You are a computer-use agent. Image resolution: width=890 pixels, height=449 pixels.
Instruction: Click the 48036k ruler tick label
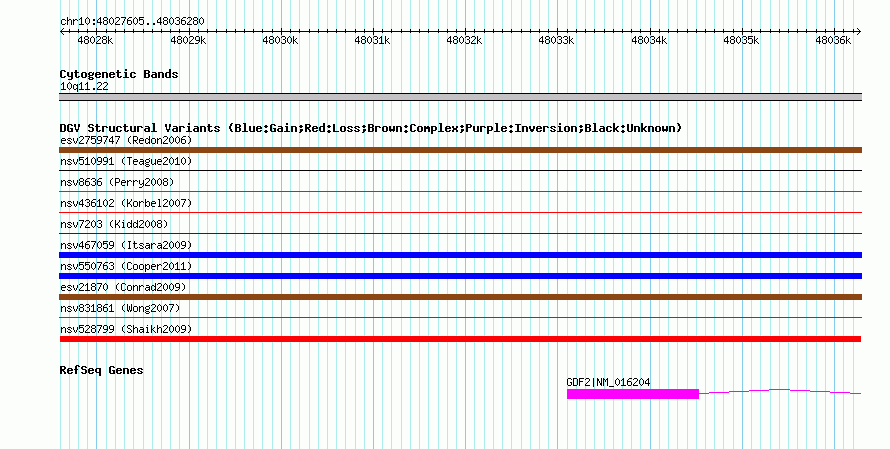coord(833,40)
